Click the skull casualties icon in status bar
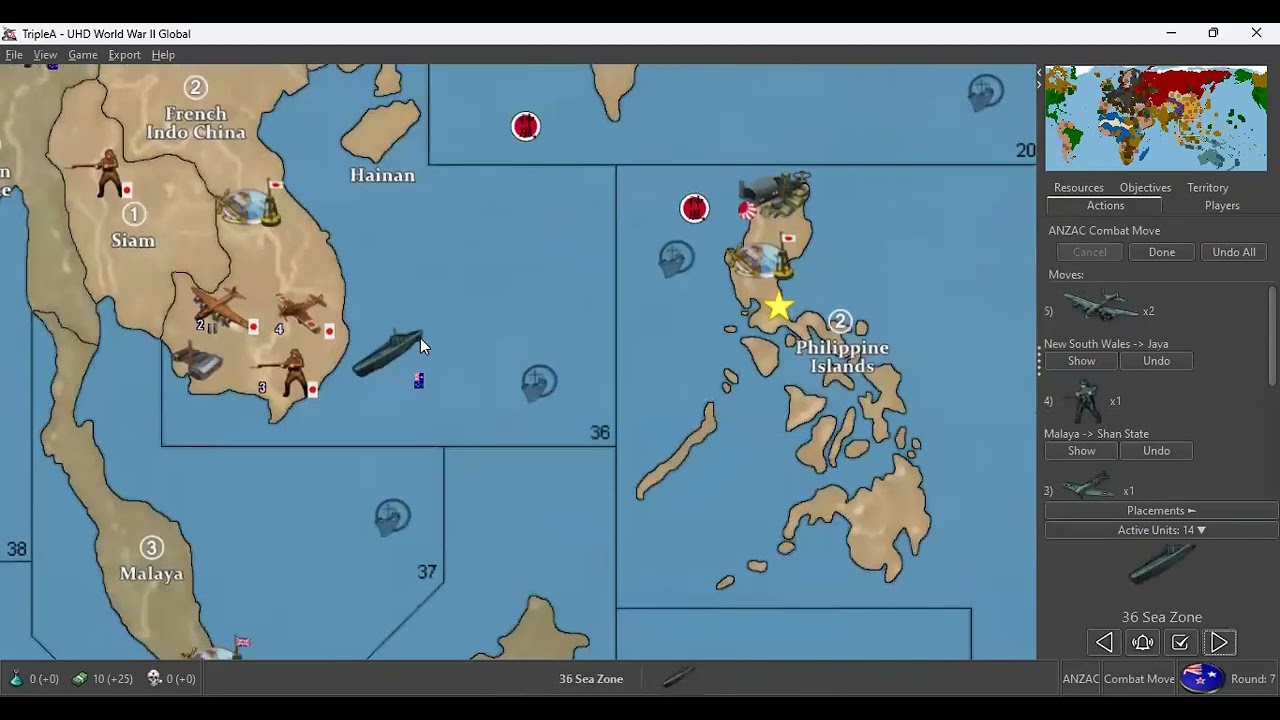 tap(154, 678)
